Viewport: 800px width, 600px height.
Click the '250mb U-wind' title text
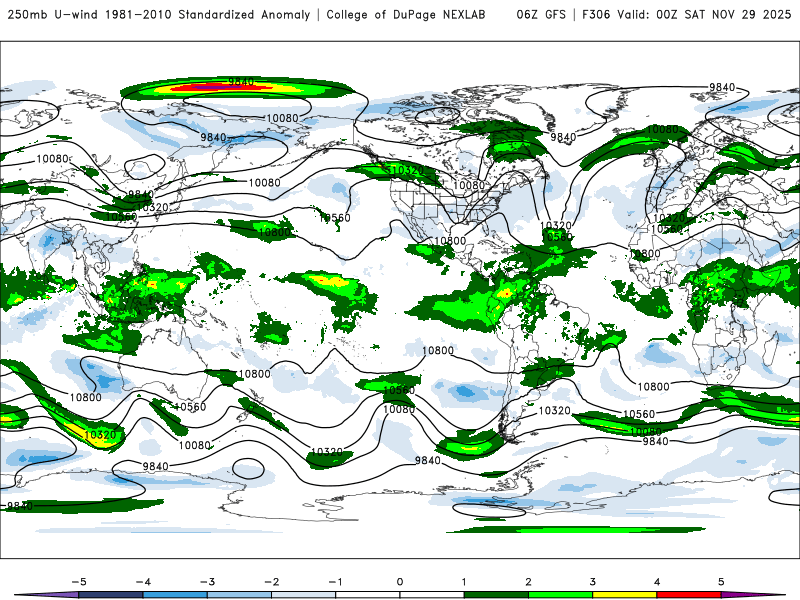tap(54, 14)
